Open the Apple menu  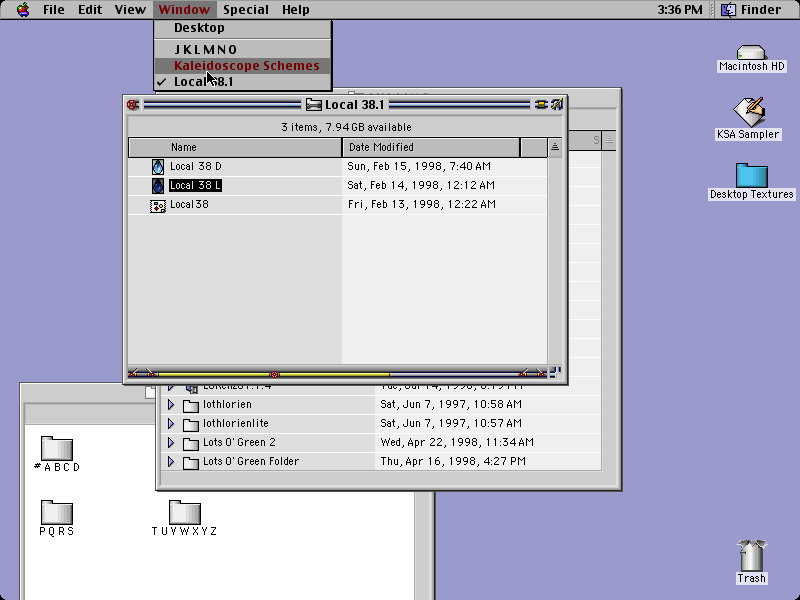pyautogui.click(x=23, y=9)
